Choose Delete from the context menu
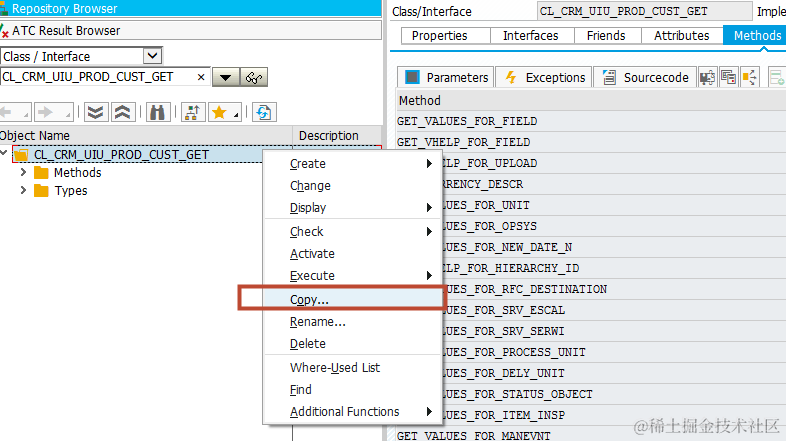The image size is (786, 441). pos(352,344)
